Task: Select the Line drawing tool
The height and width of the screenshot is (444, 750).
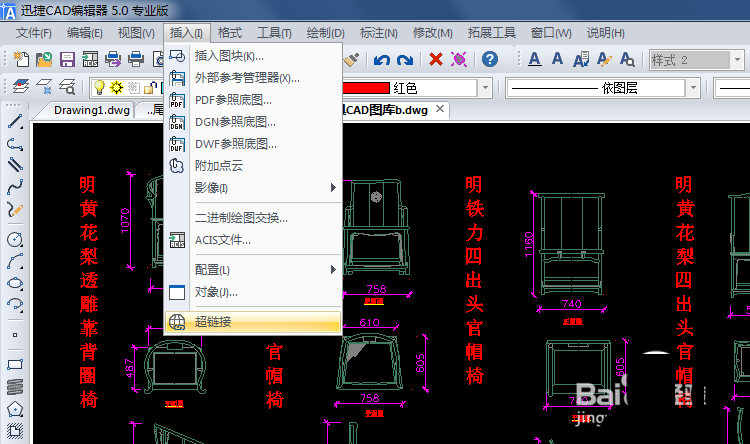Action: pyautogui.click(x=15, y=122)
